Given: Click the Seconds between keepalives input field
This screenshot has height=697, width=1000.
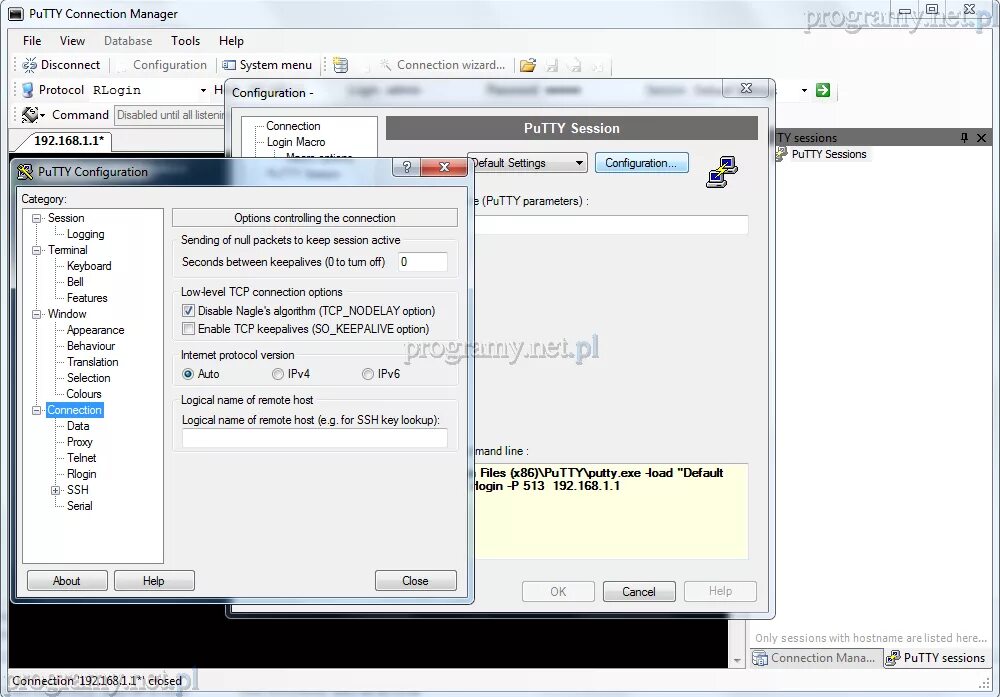Looking at the screenshot, I should (421, 261).
